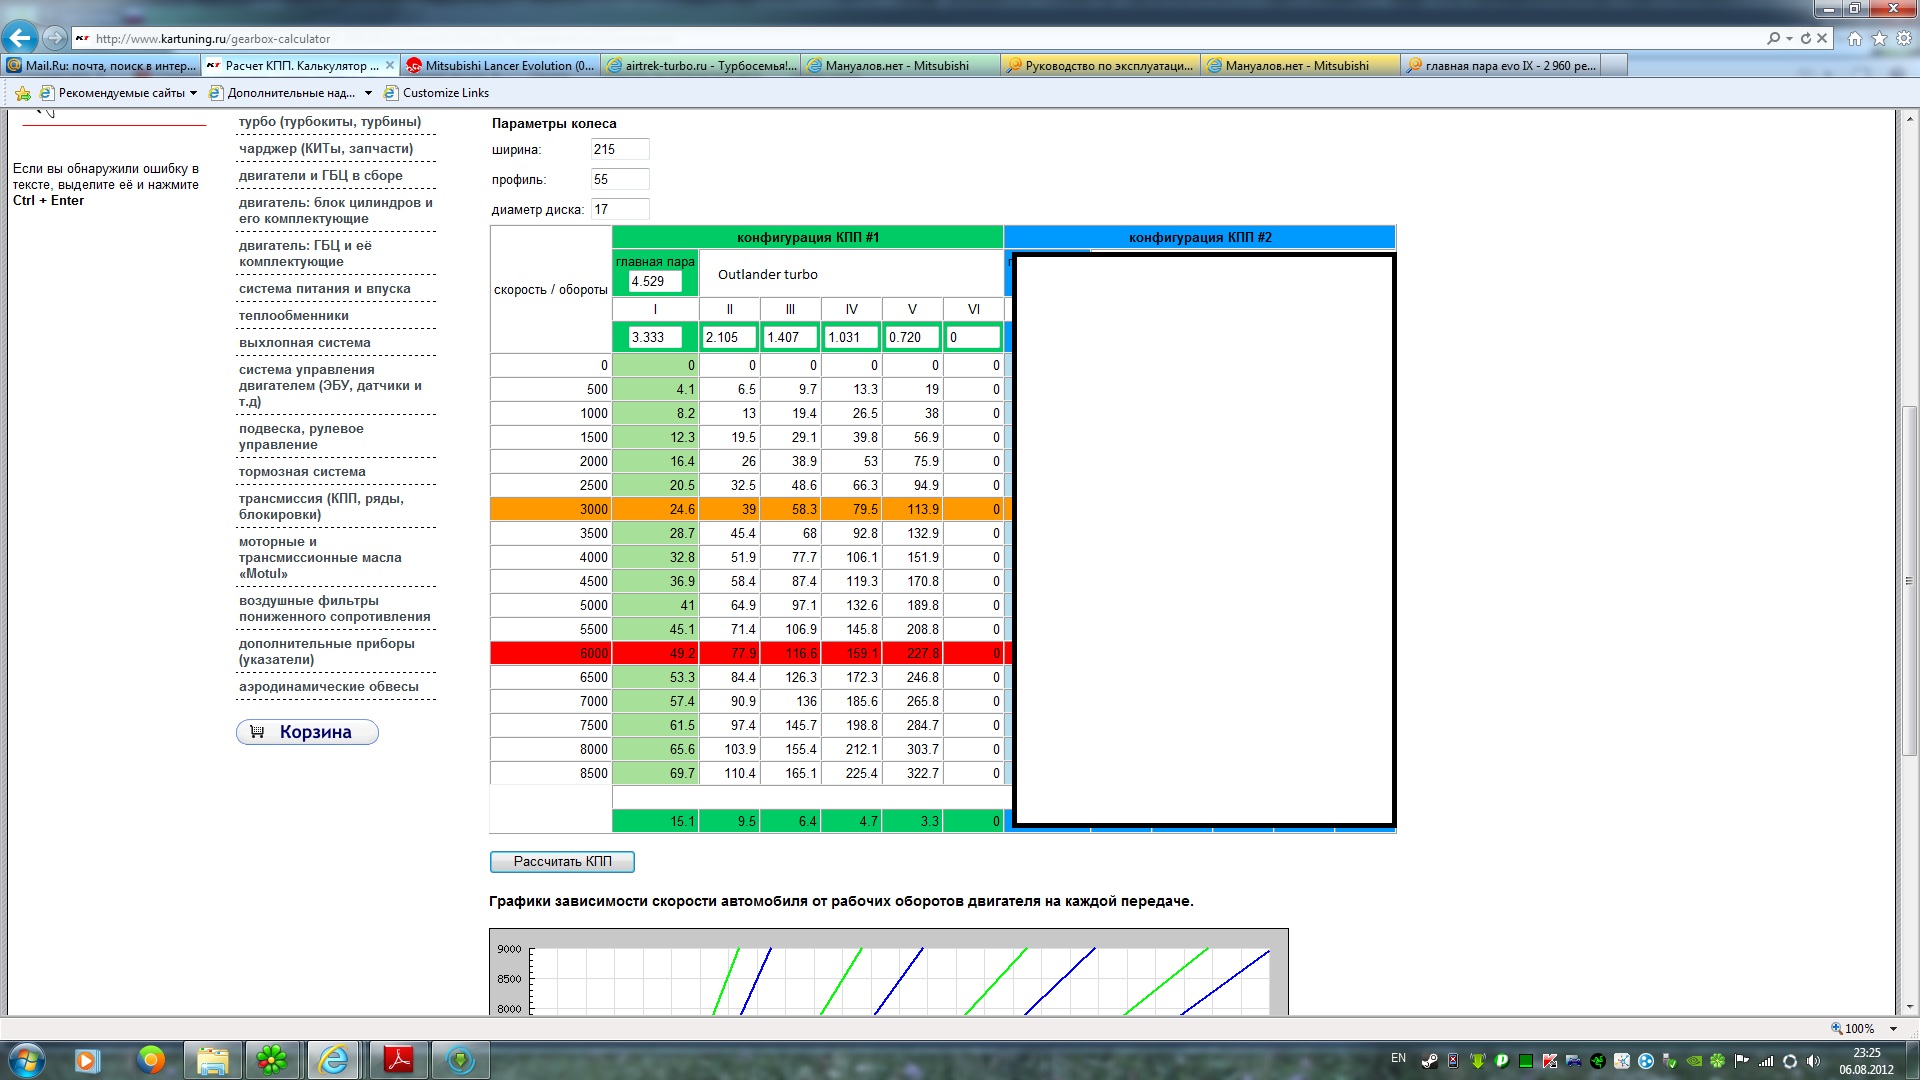
Task: Click the browser Back arrow button
Action: pyautogui.click(x=20, y=38)
